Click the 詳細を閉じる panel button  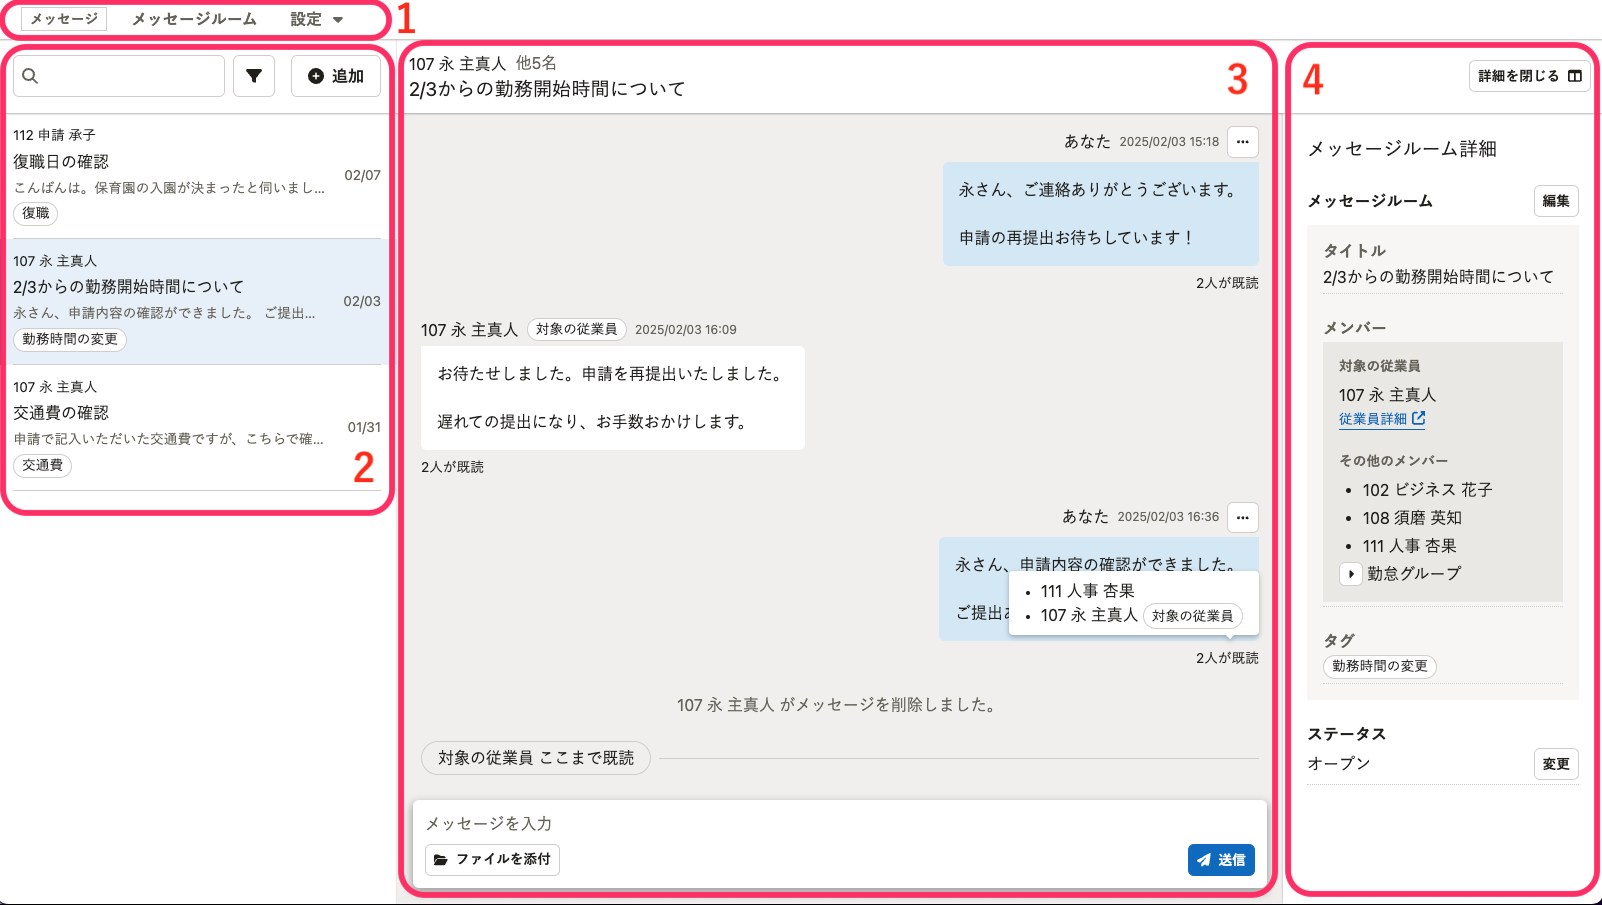coord(1529,76)
